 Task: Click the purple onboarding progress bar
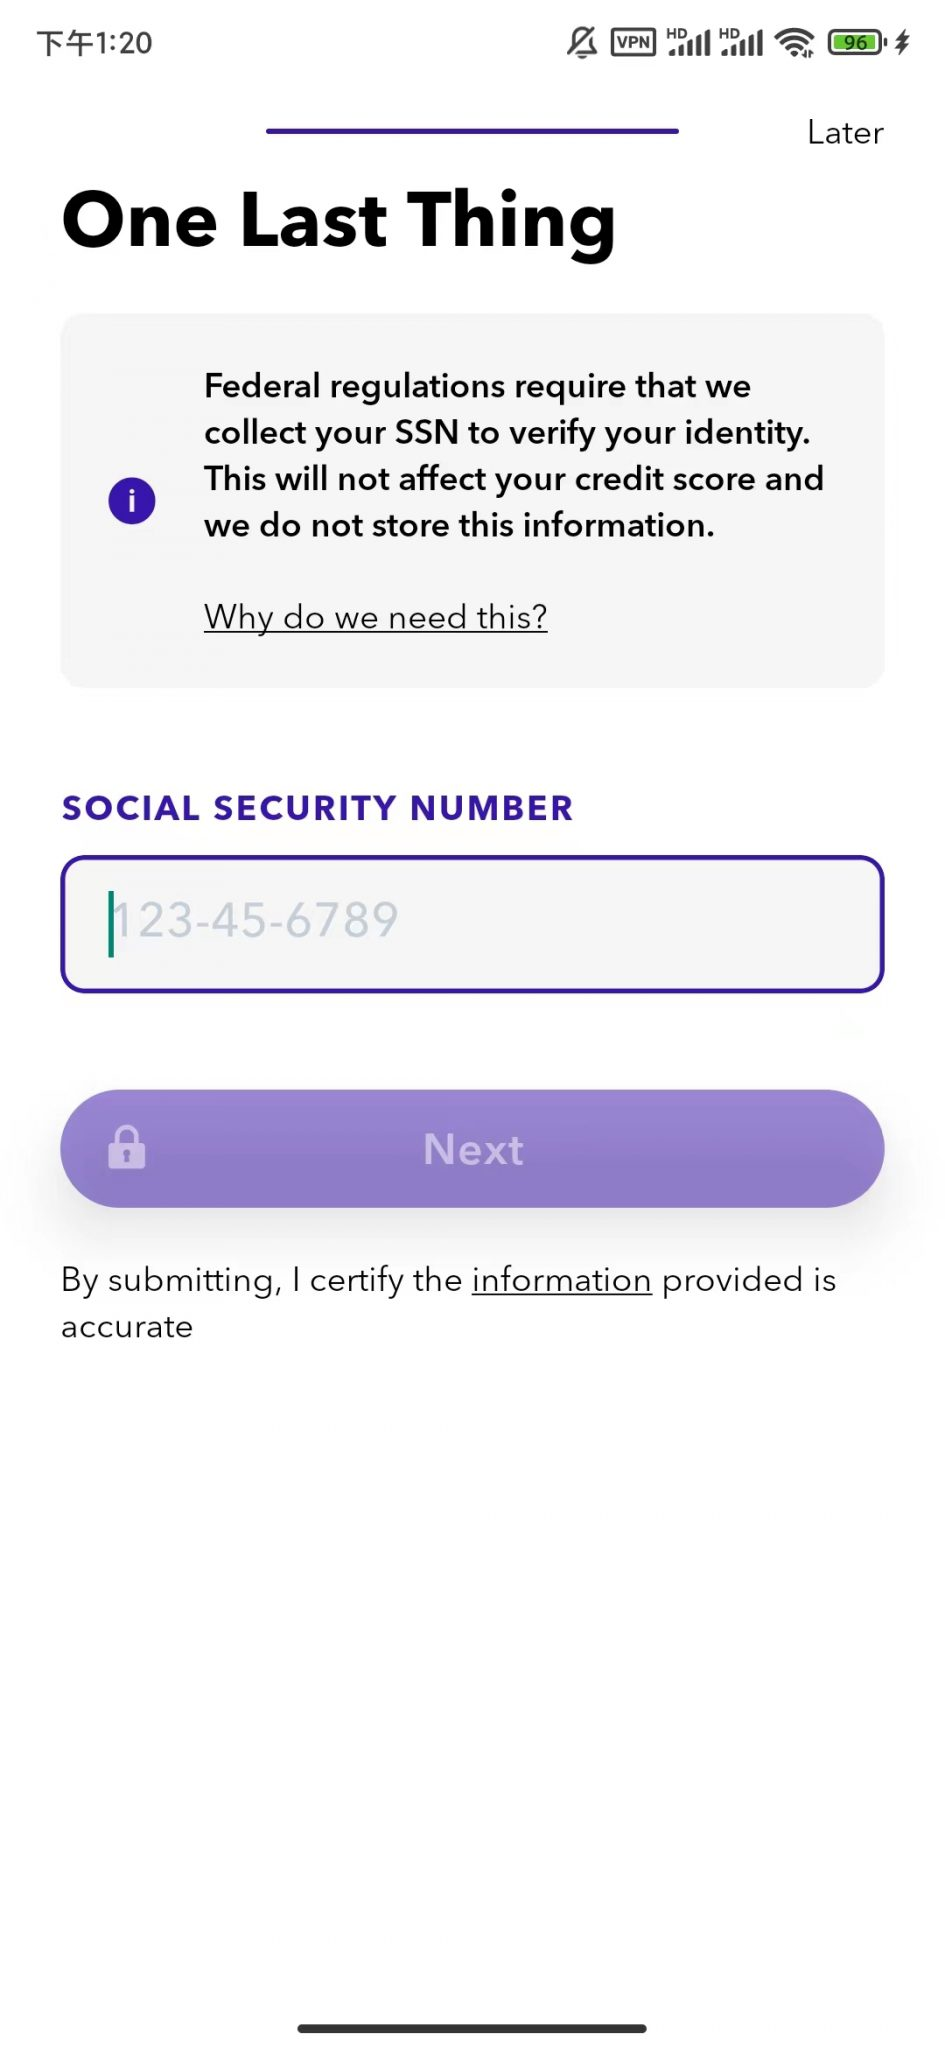pyautogui.click(x=472, y=131)
